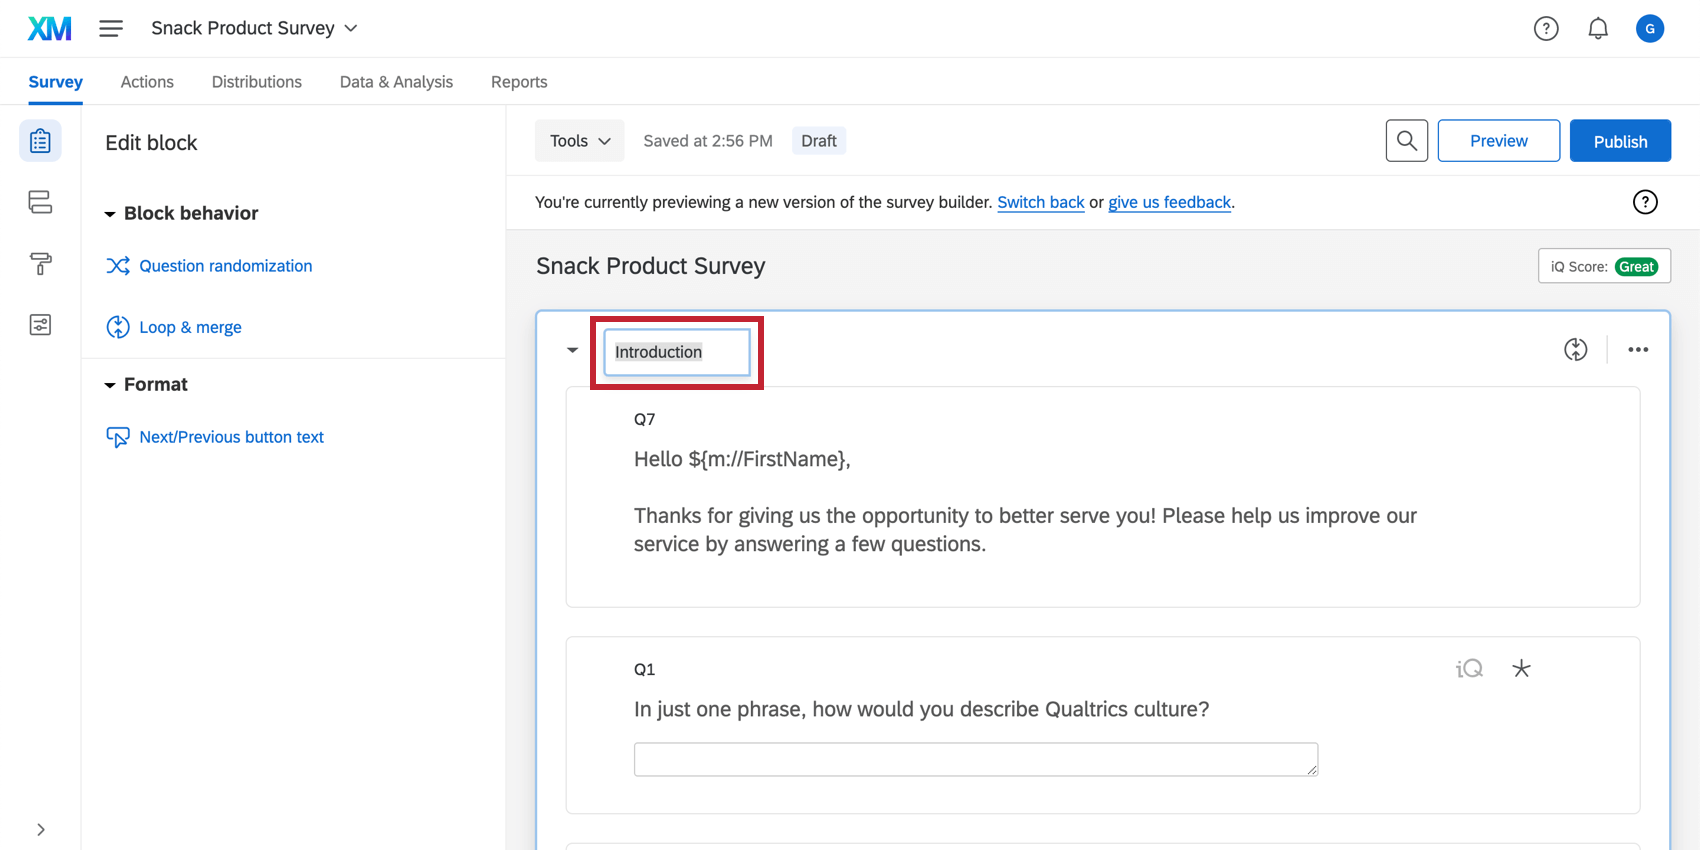Click the help question mark icon in header
The image size is (1700, 850).
pyautogui.click(x=1546, y=29)
